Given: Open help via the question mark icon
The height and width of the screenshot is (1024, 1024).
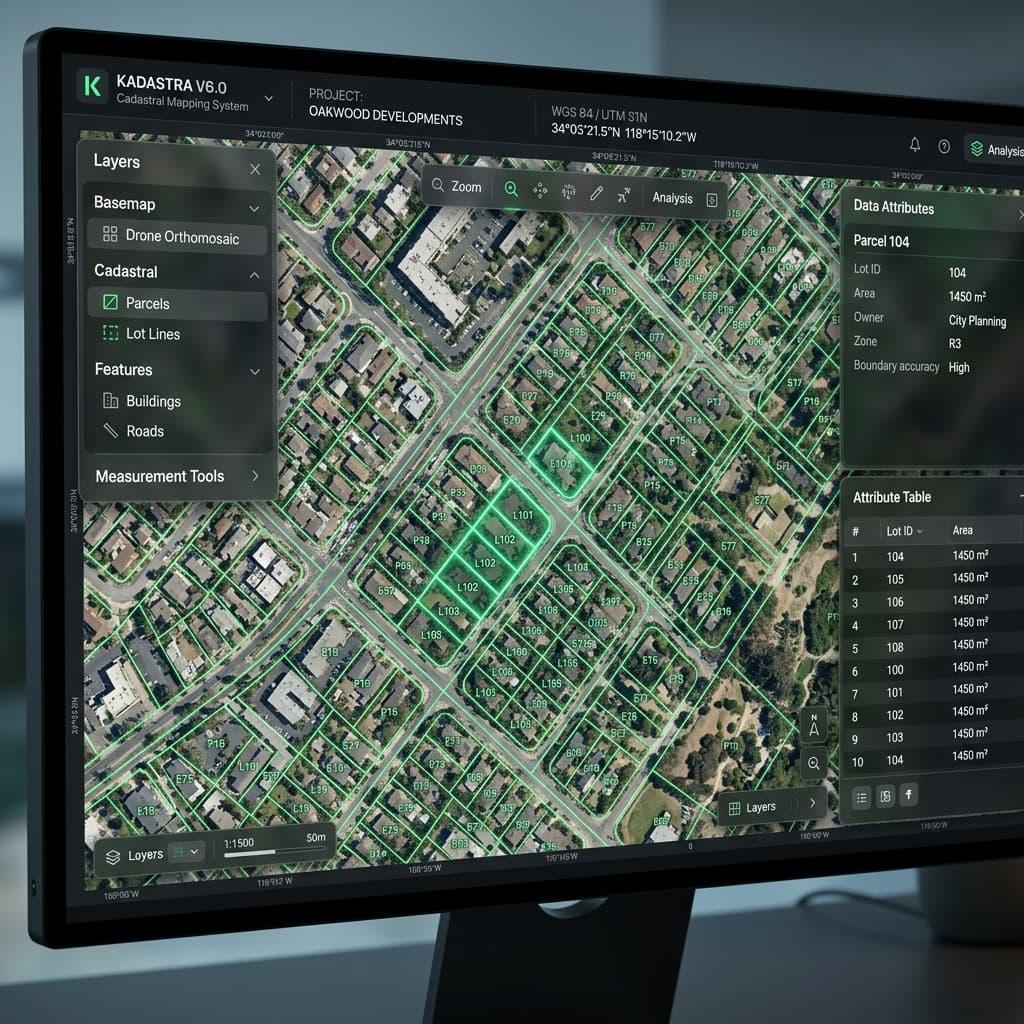Looking at the screenshot, I should [944, 146].
